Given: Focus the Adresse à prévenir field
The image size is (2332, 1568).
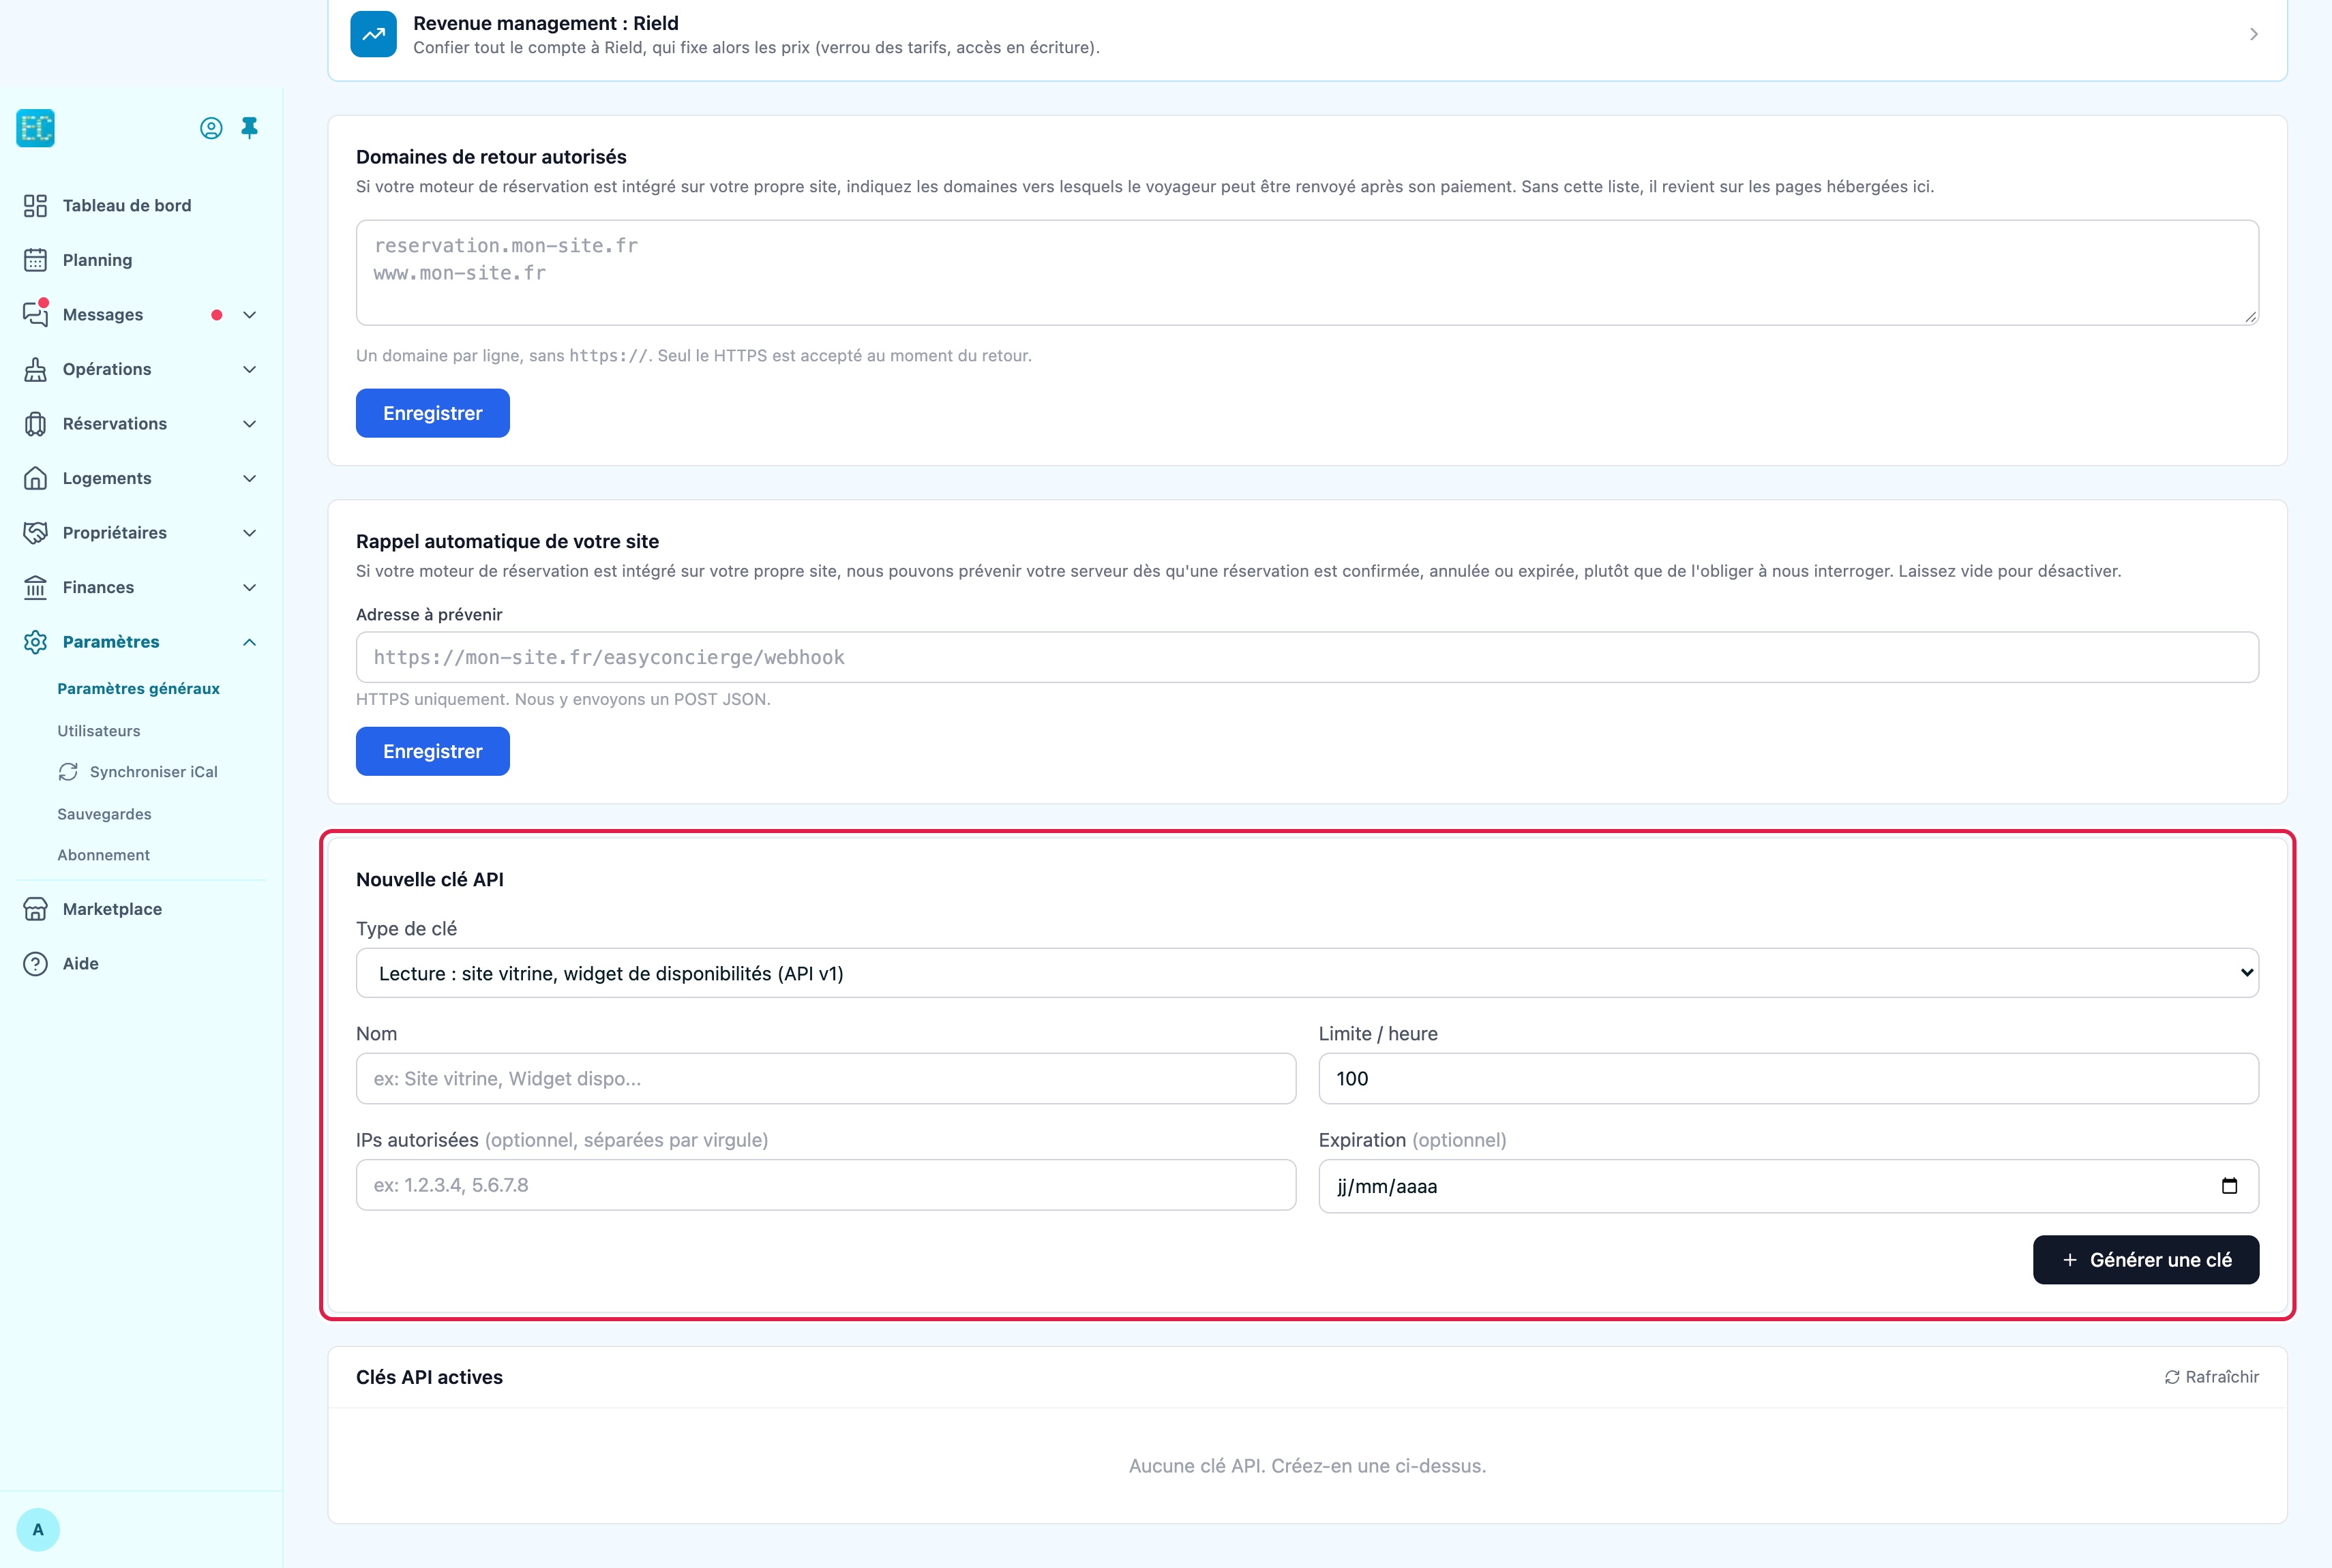Looking at the screenshot, I should [1307, 657].
